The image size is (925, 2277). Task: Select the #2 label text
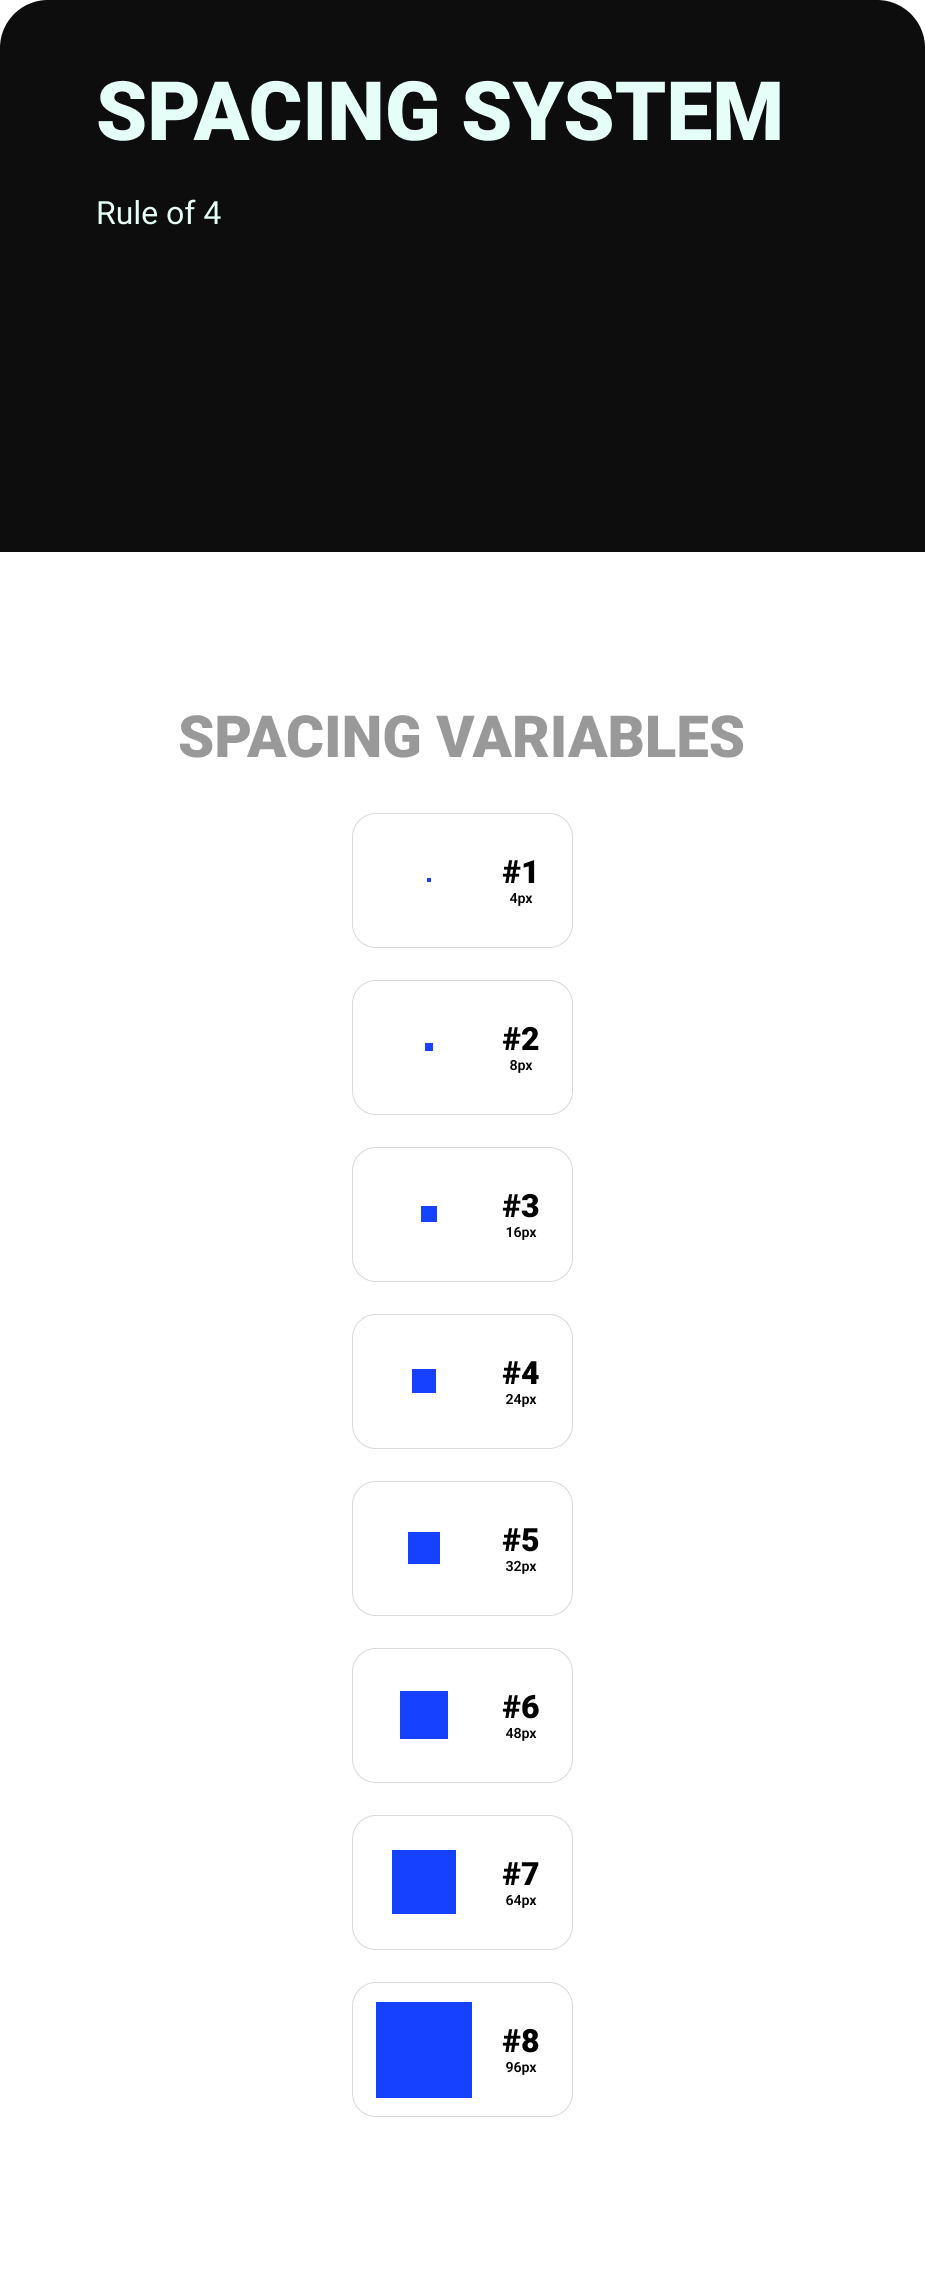tap(521, 1039)
